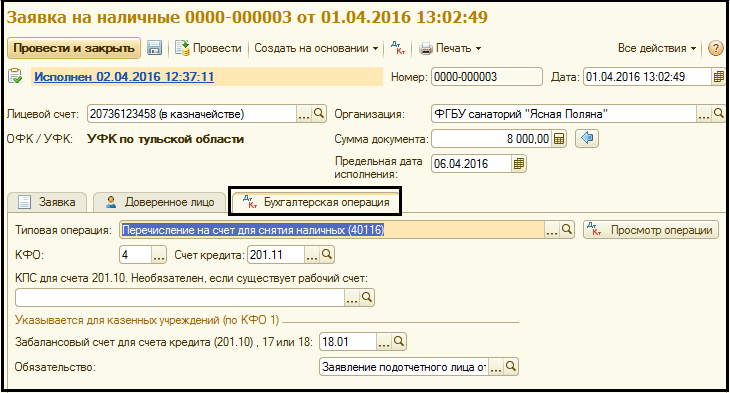Switch to the Заявка tab
The width and height of the screenshot is (730, 393).
tap(47, 202)
